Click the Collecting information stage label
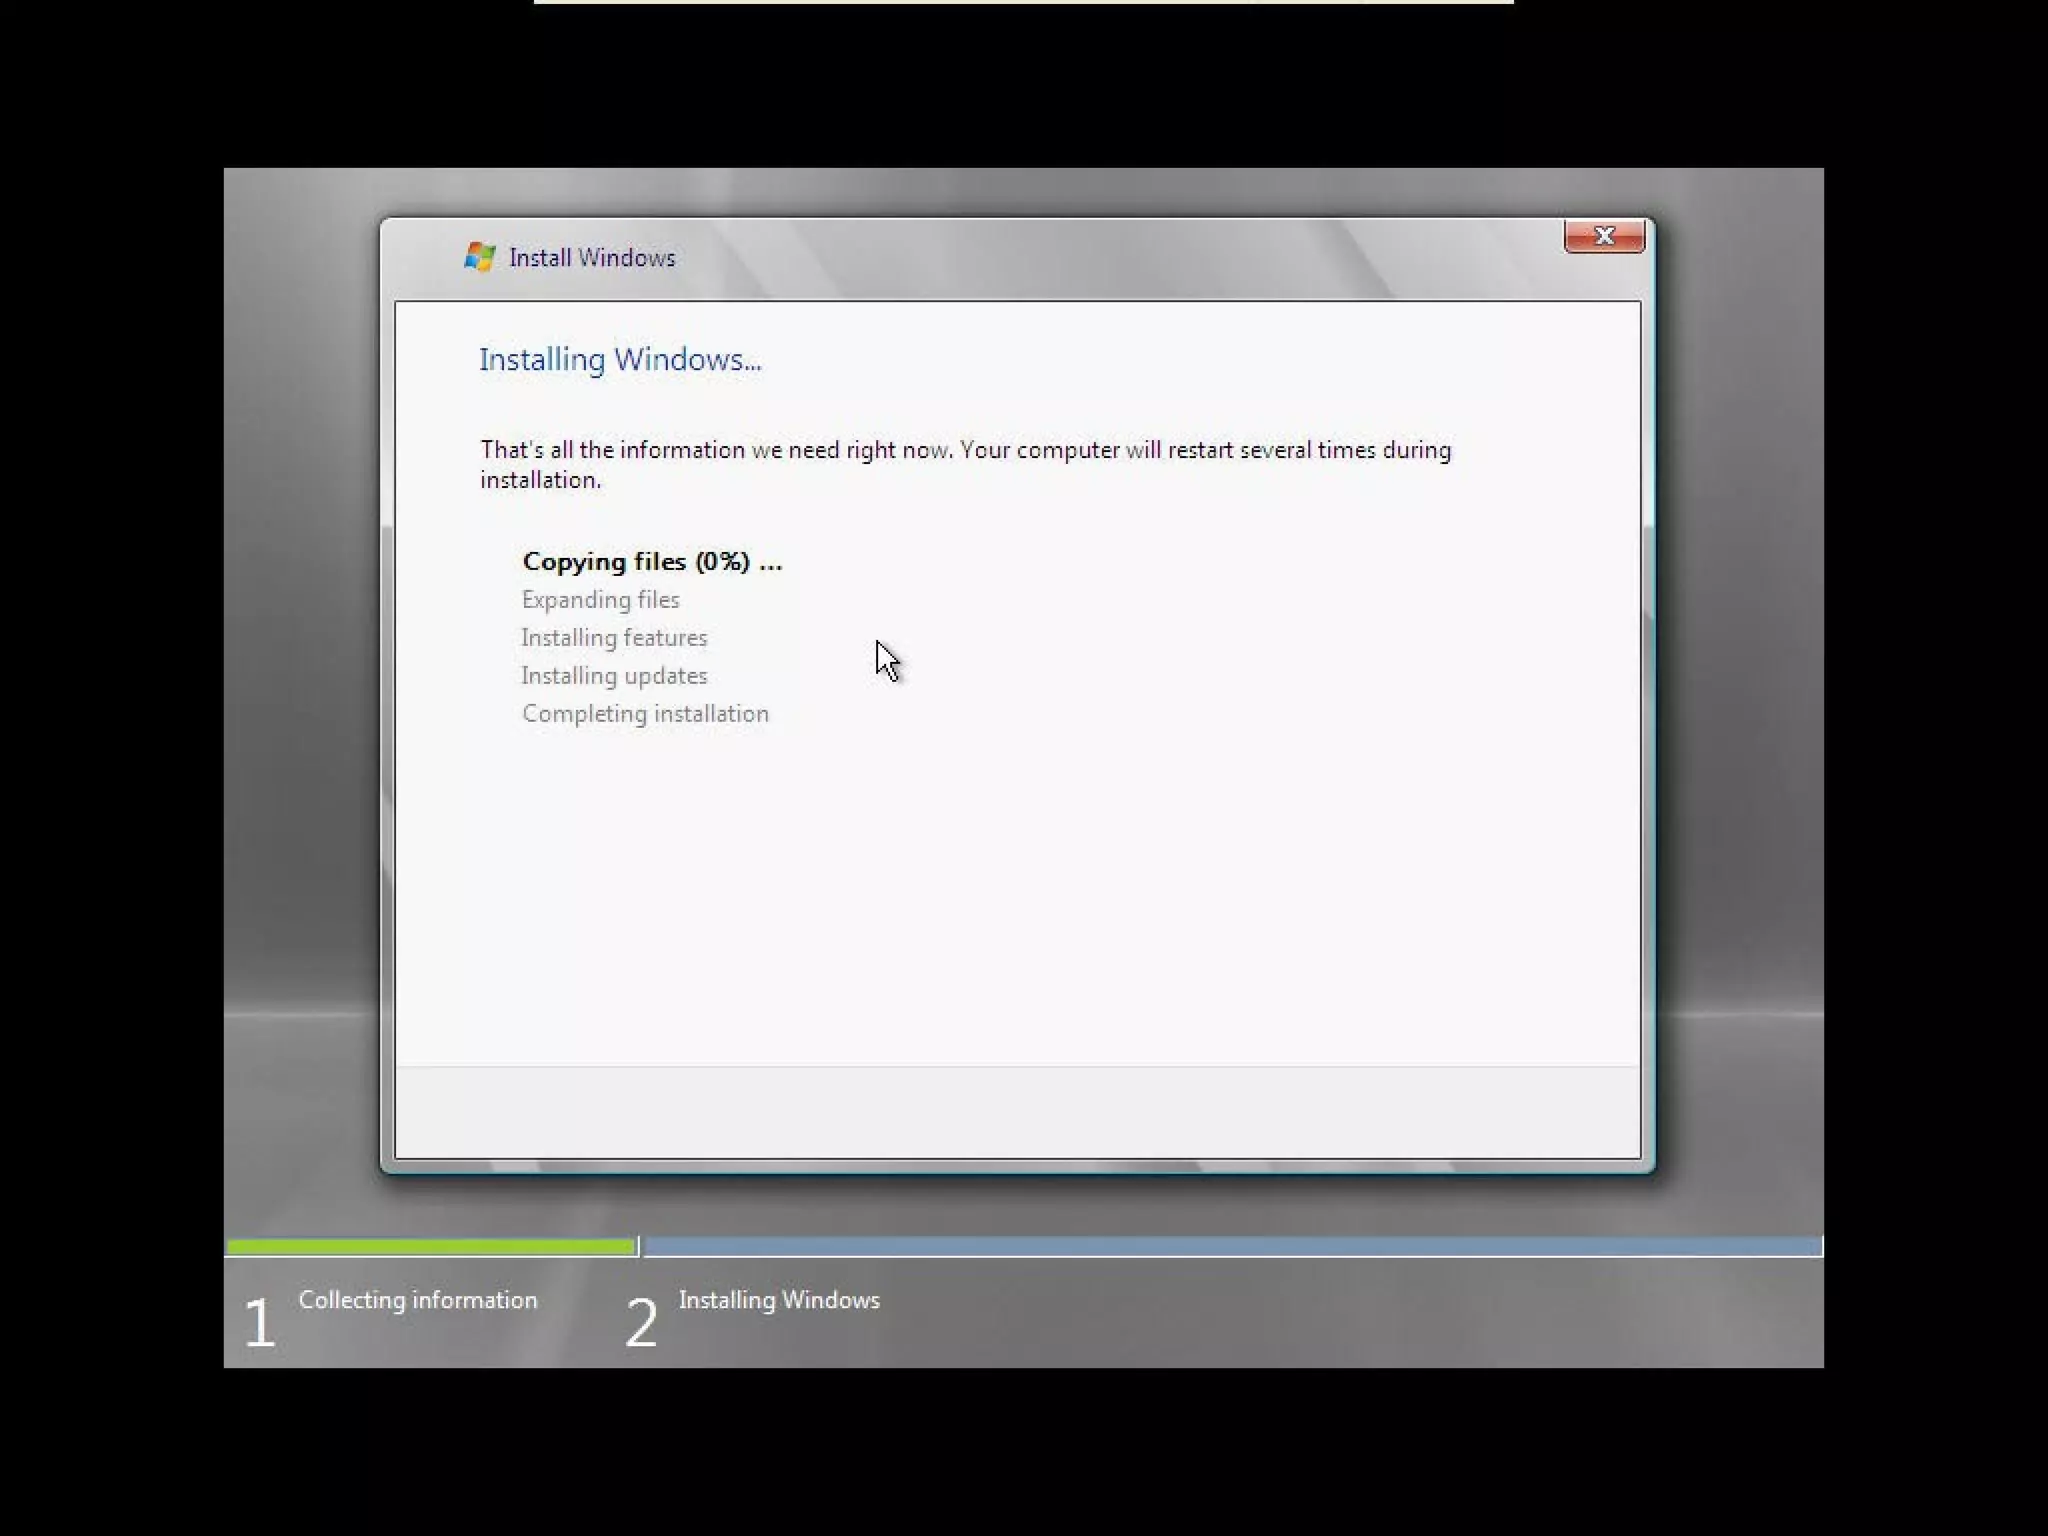 tap(418, 1300)
